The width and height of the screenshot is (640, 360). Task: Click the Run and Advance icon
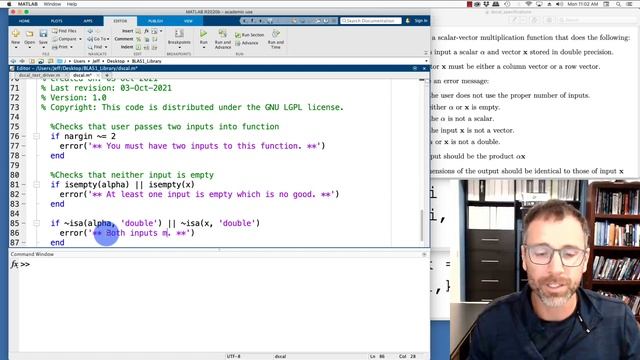click(222, 33)
